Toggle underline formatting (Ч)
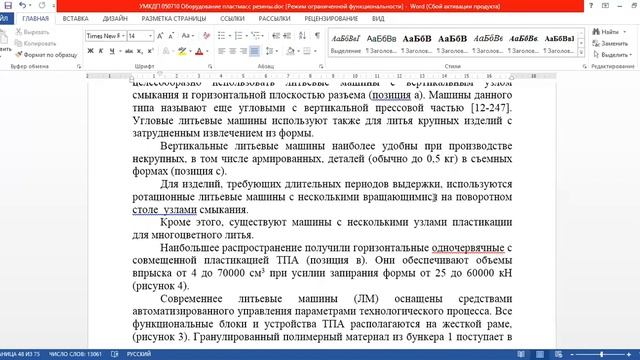The height and width of the screenshot is (360, 640). [111, 51]
